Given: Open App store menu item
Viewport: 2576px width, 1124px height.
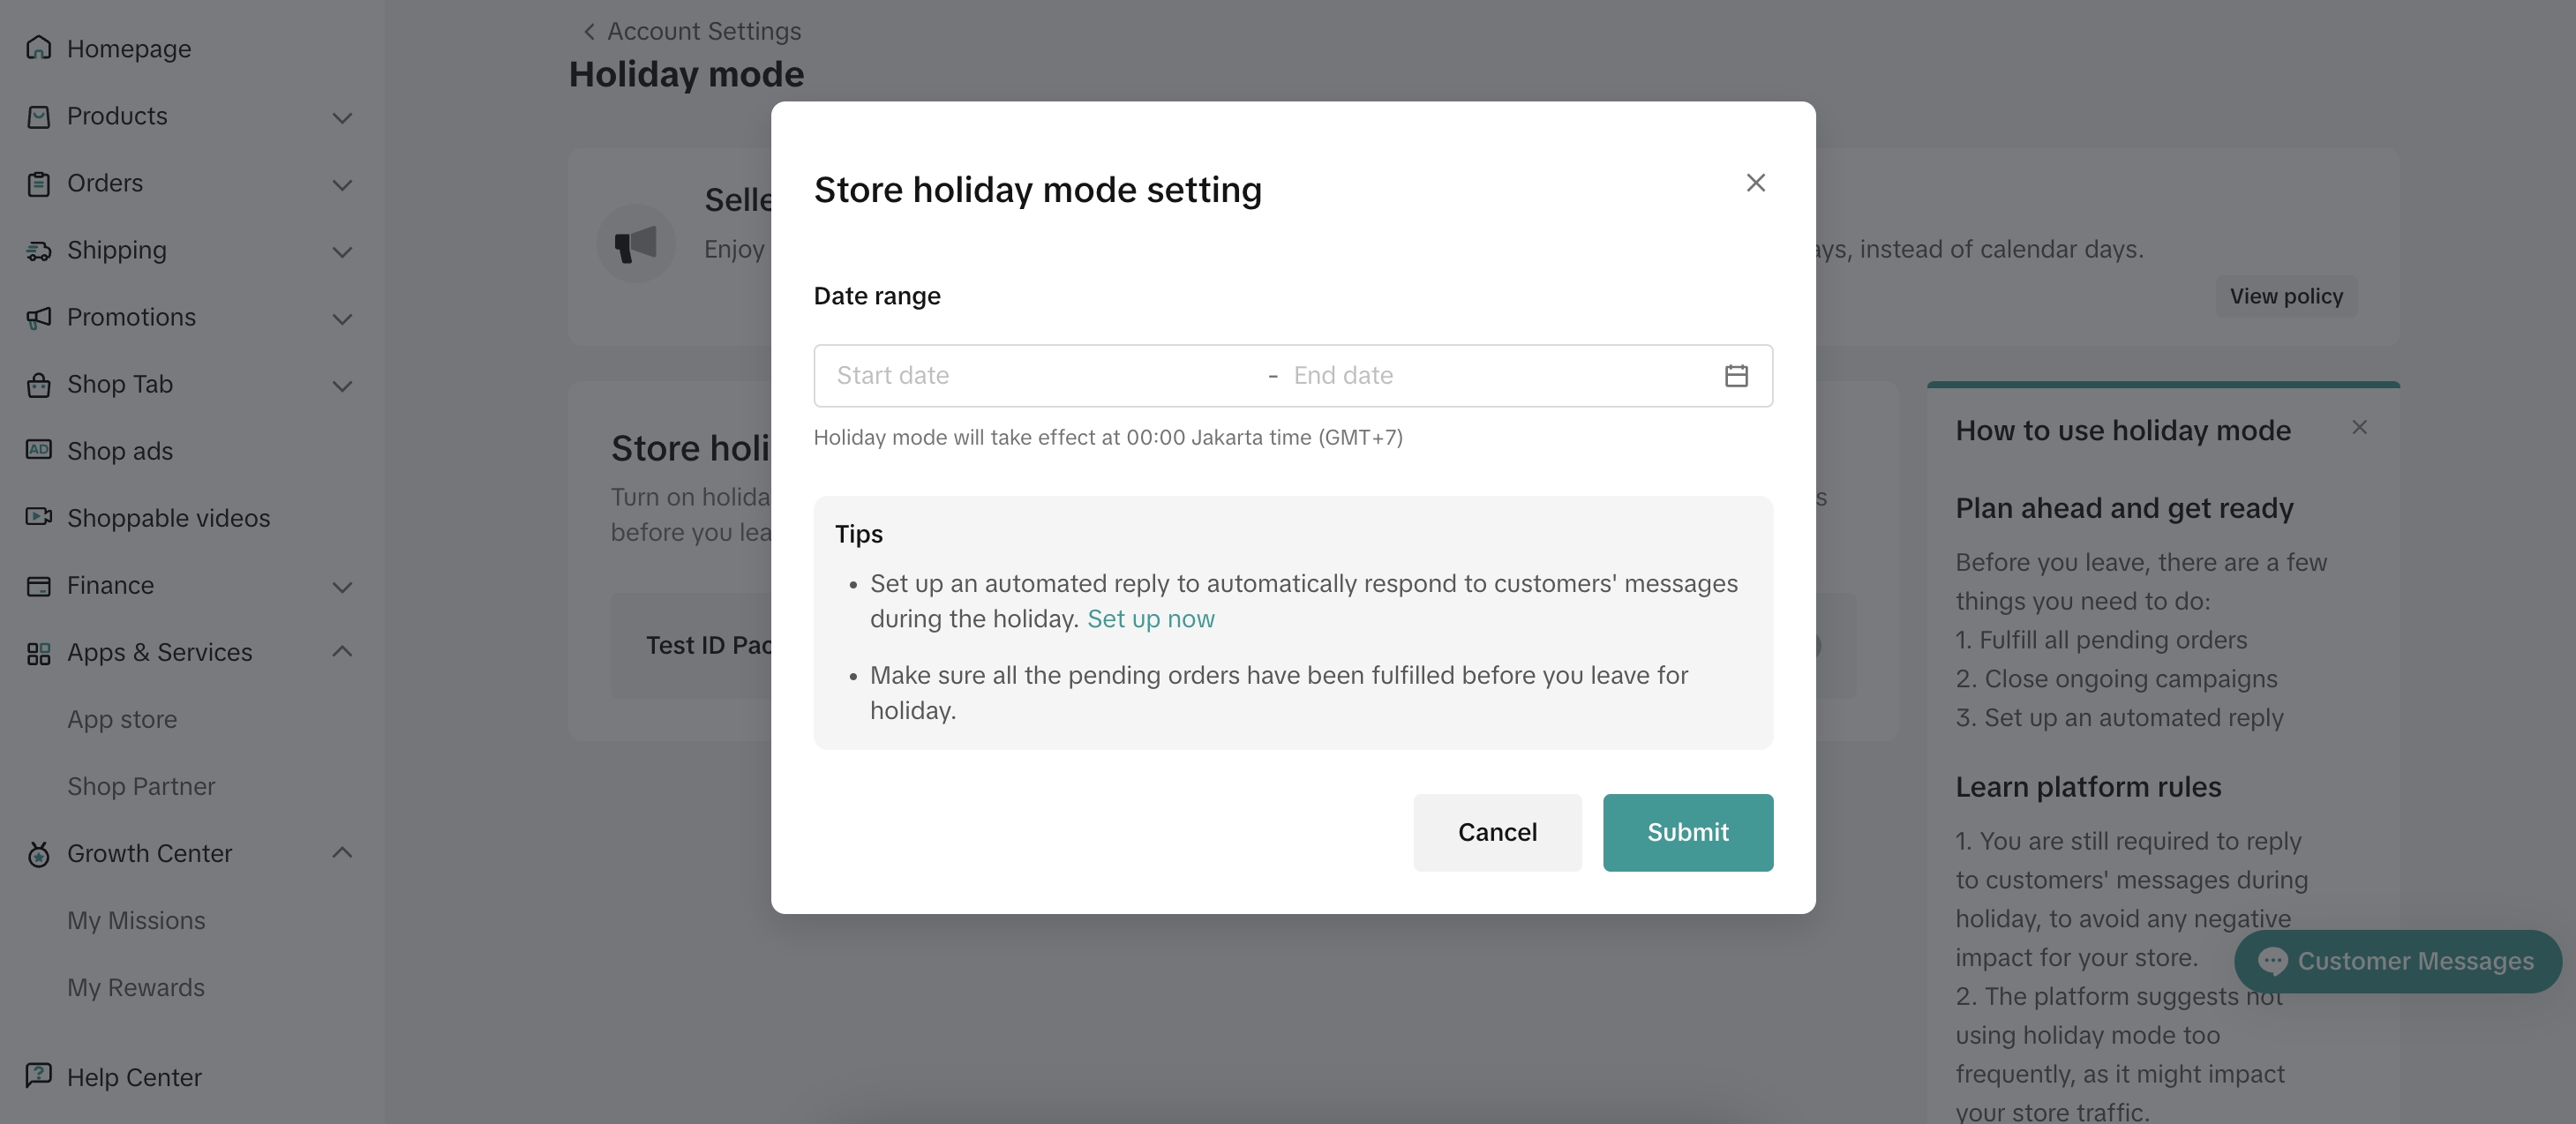Looking at the screenshot, I should tap(122, 719).
